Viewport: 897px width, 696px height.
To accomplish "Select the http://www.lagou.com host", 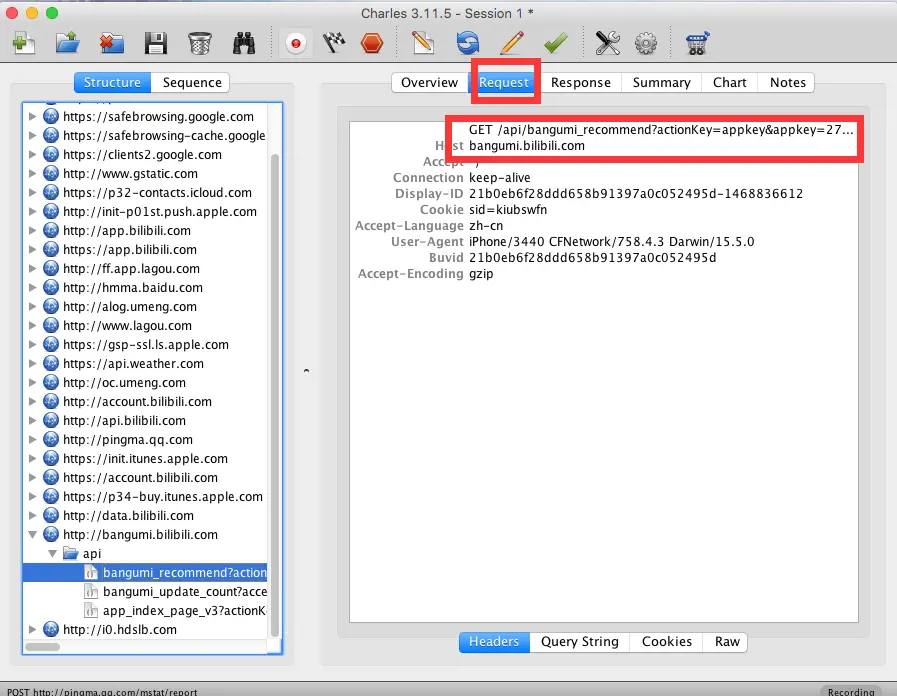I will pyautogui.click(x=127, y=325).
